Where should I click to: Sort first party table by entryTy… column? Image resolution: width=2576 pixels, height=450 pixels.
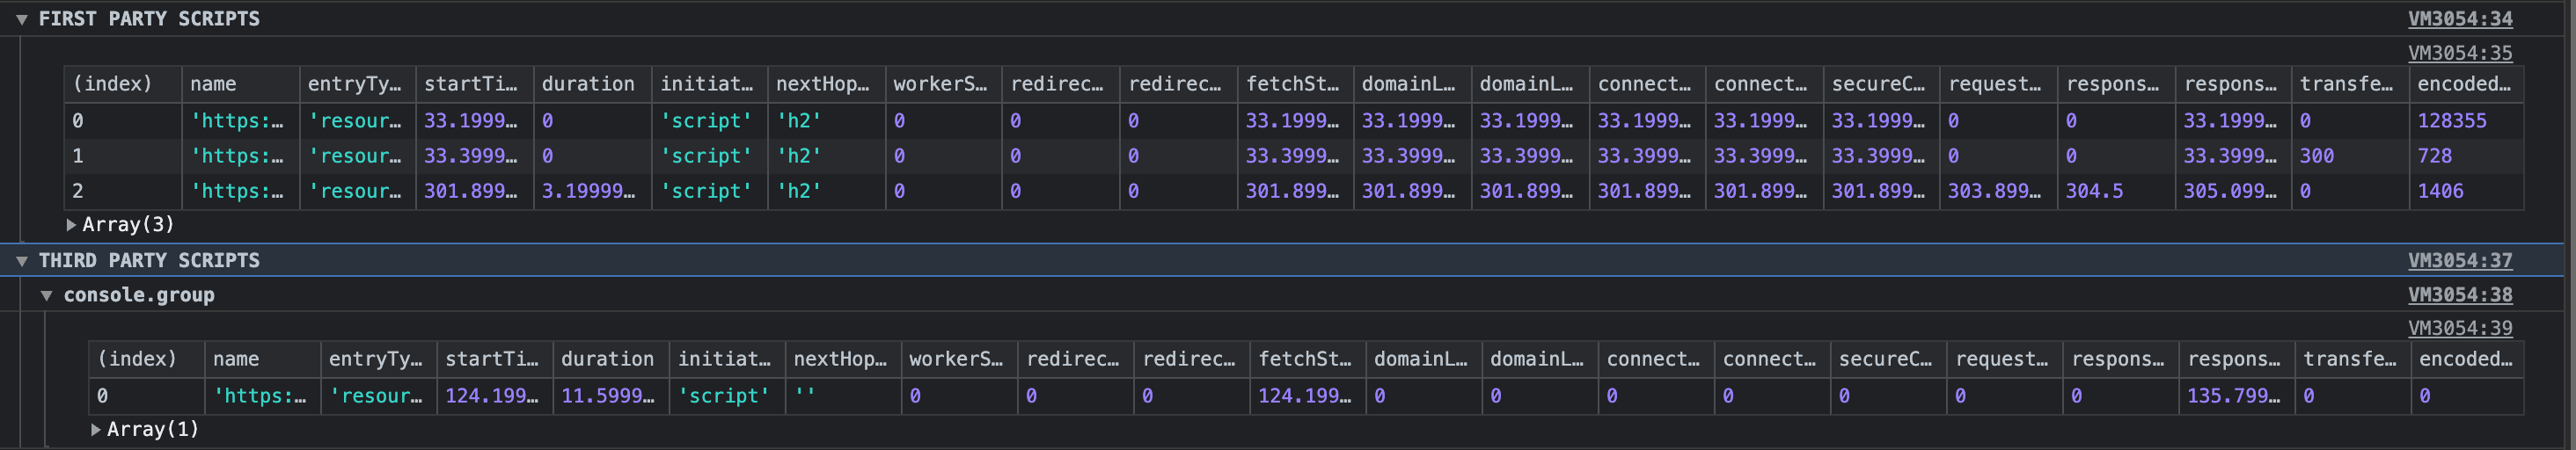click(358, 84)
